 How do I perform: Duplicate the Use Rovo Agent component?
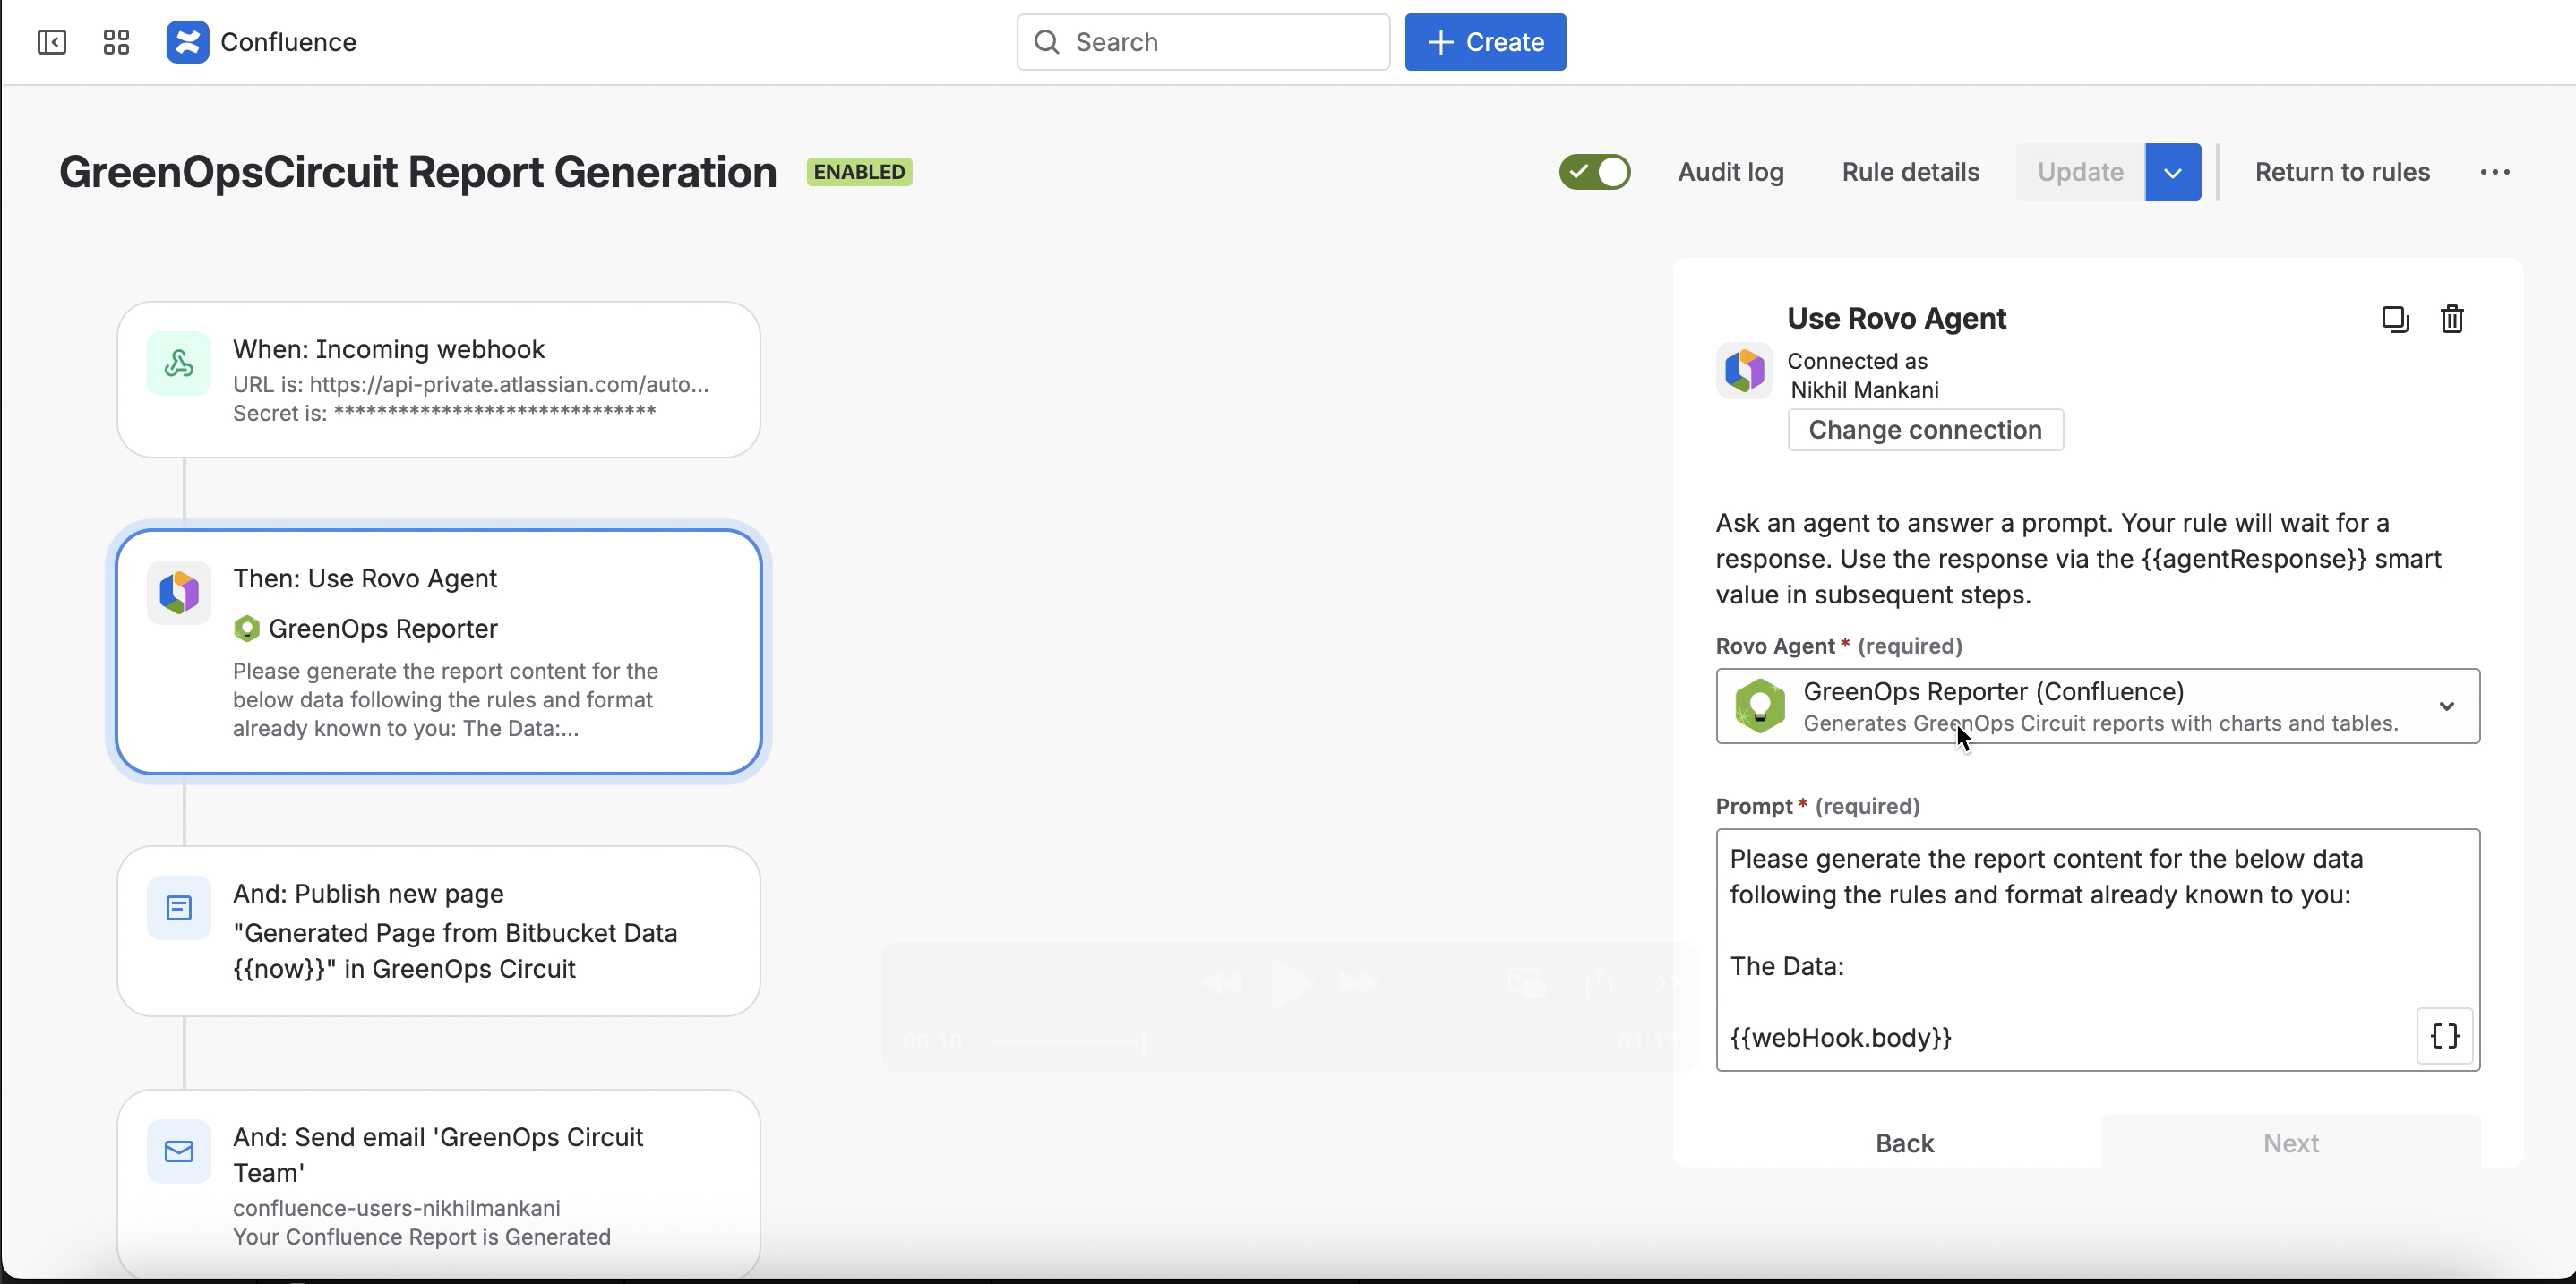2395,319
